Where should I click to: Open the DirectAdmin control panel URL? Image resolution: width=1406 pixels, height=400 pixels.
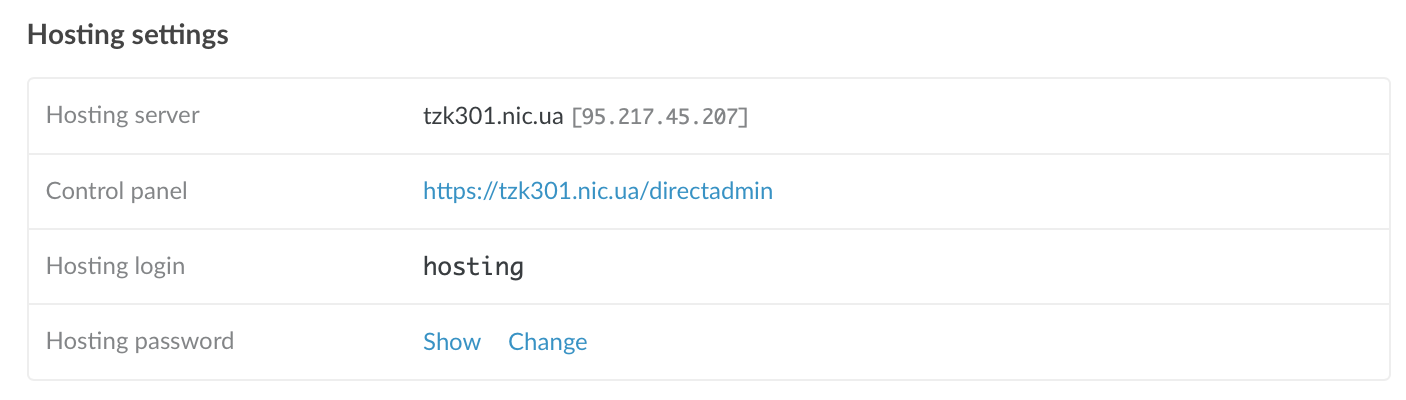(x=597, y=191)
